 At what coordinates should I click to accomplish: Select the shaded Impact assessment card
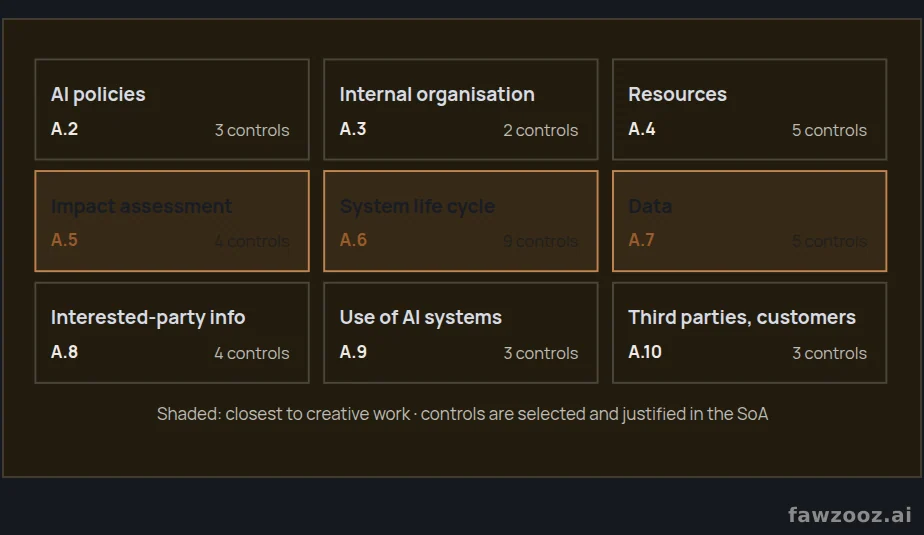tap(172, 221)
